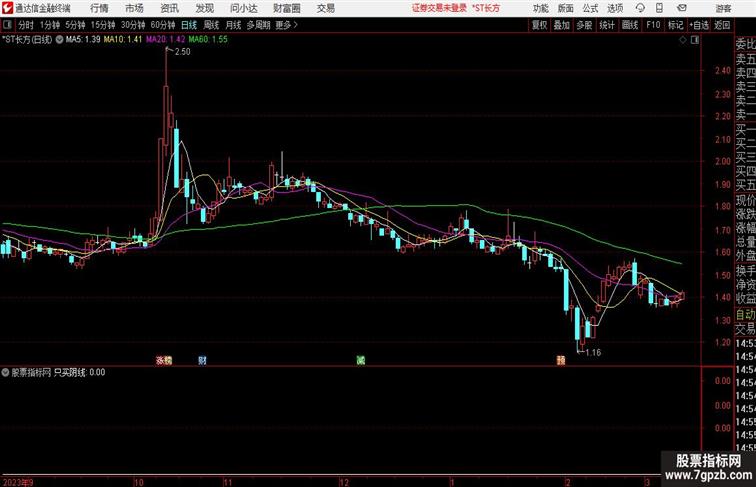Click the 标记 mark button
This screenshot has width=756, height=487.
[x=675, y=25]
